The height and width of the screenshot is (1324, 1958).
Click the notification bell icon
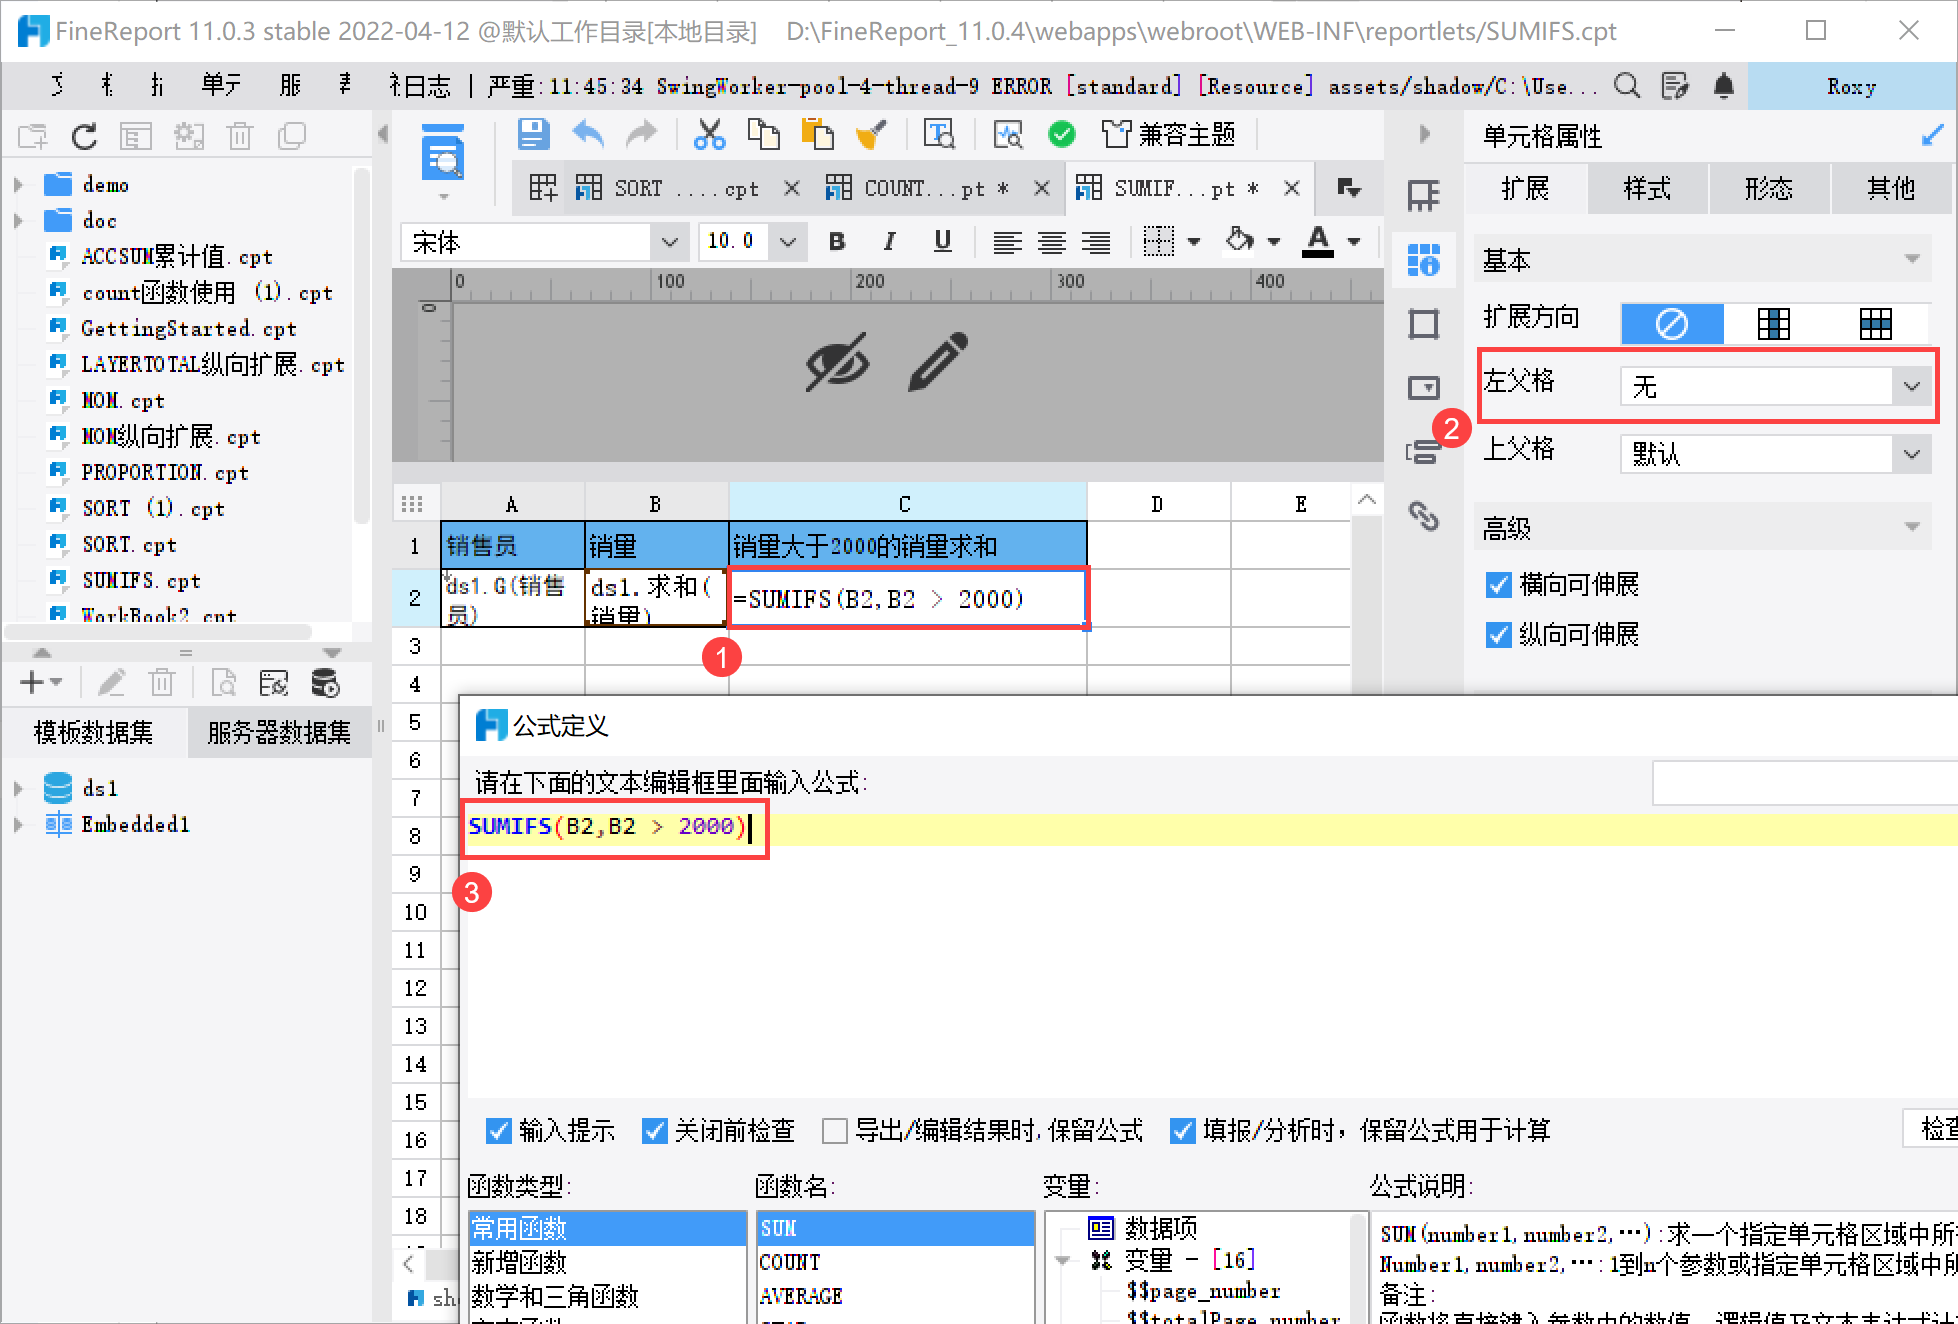pyautogui.click(x=1723, y=86)
